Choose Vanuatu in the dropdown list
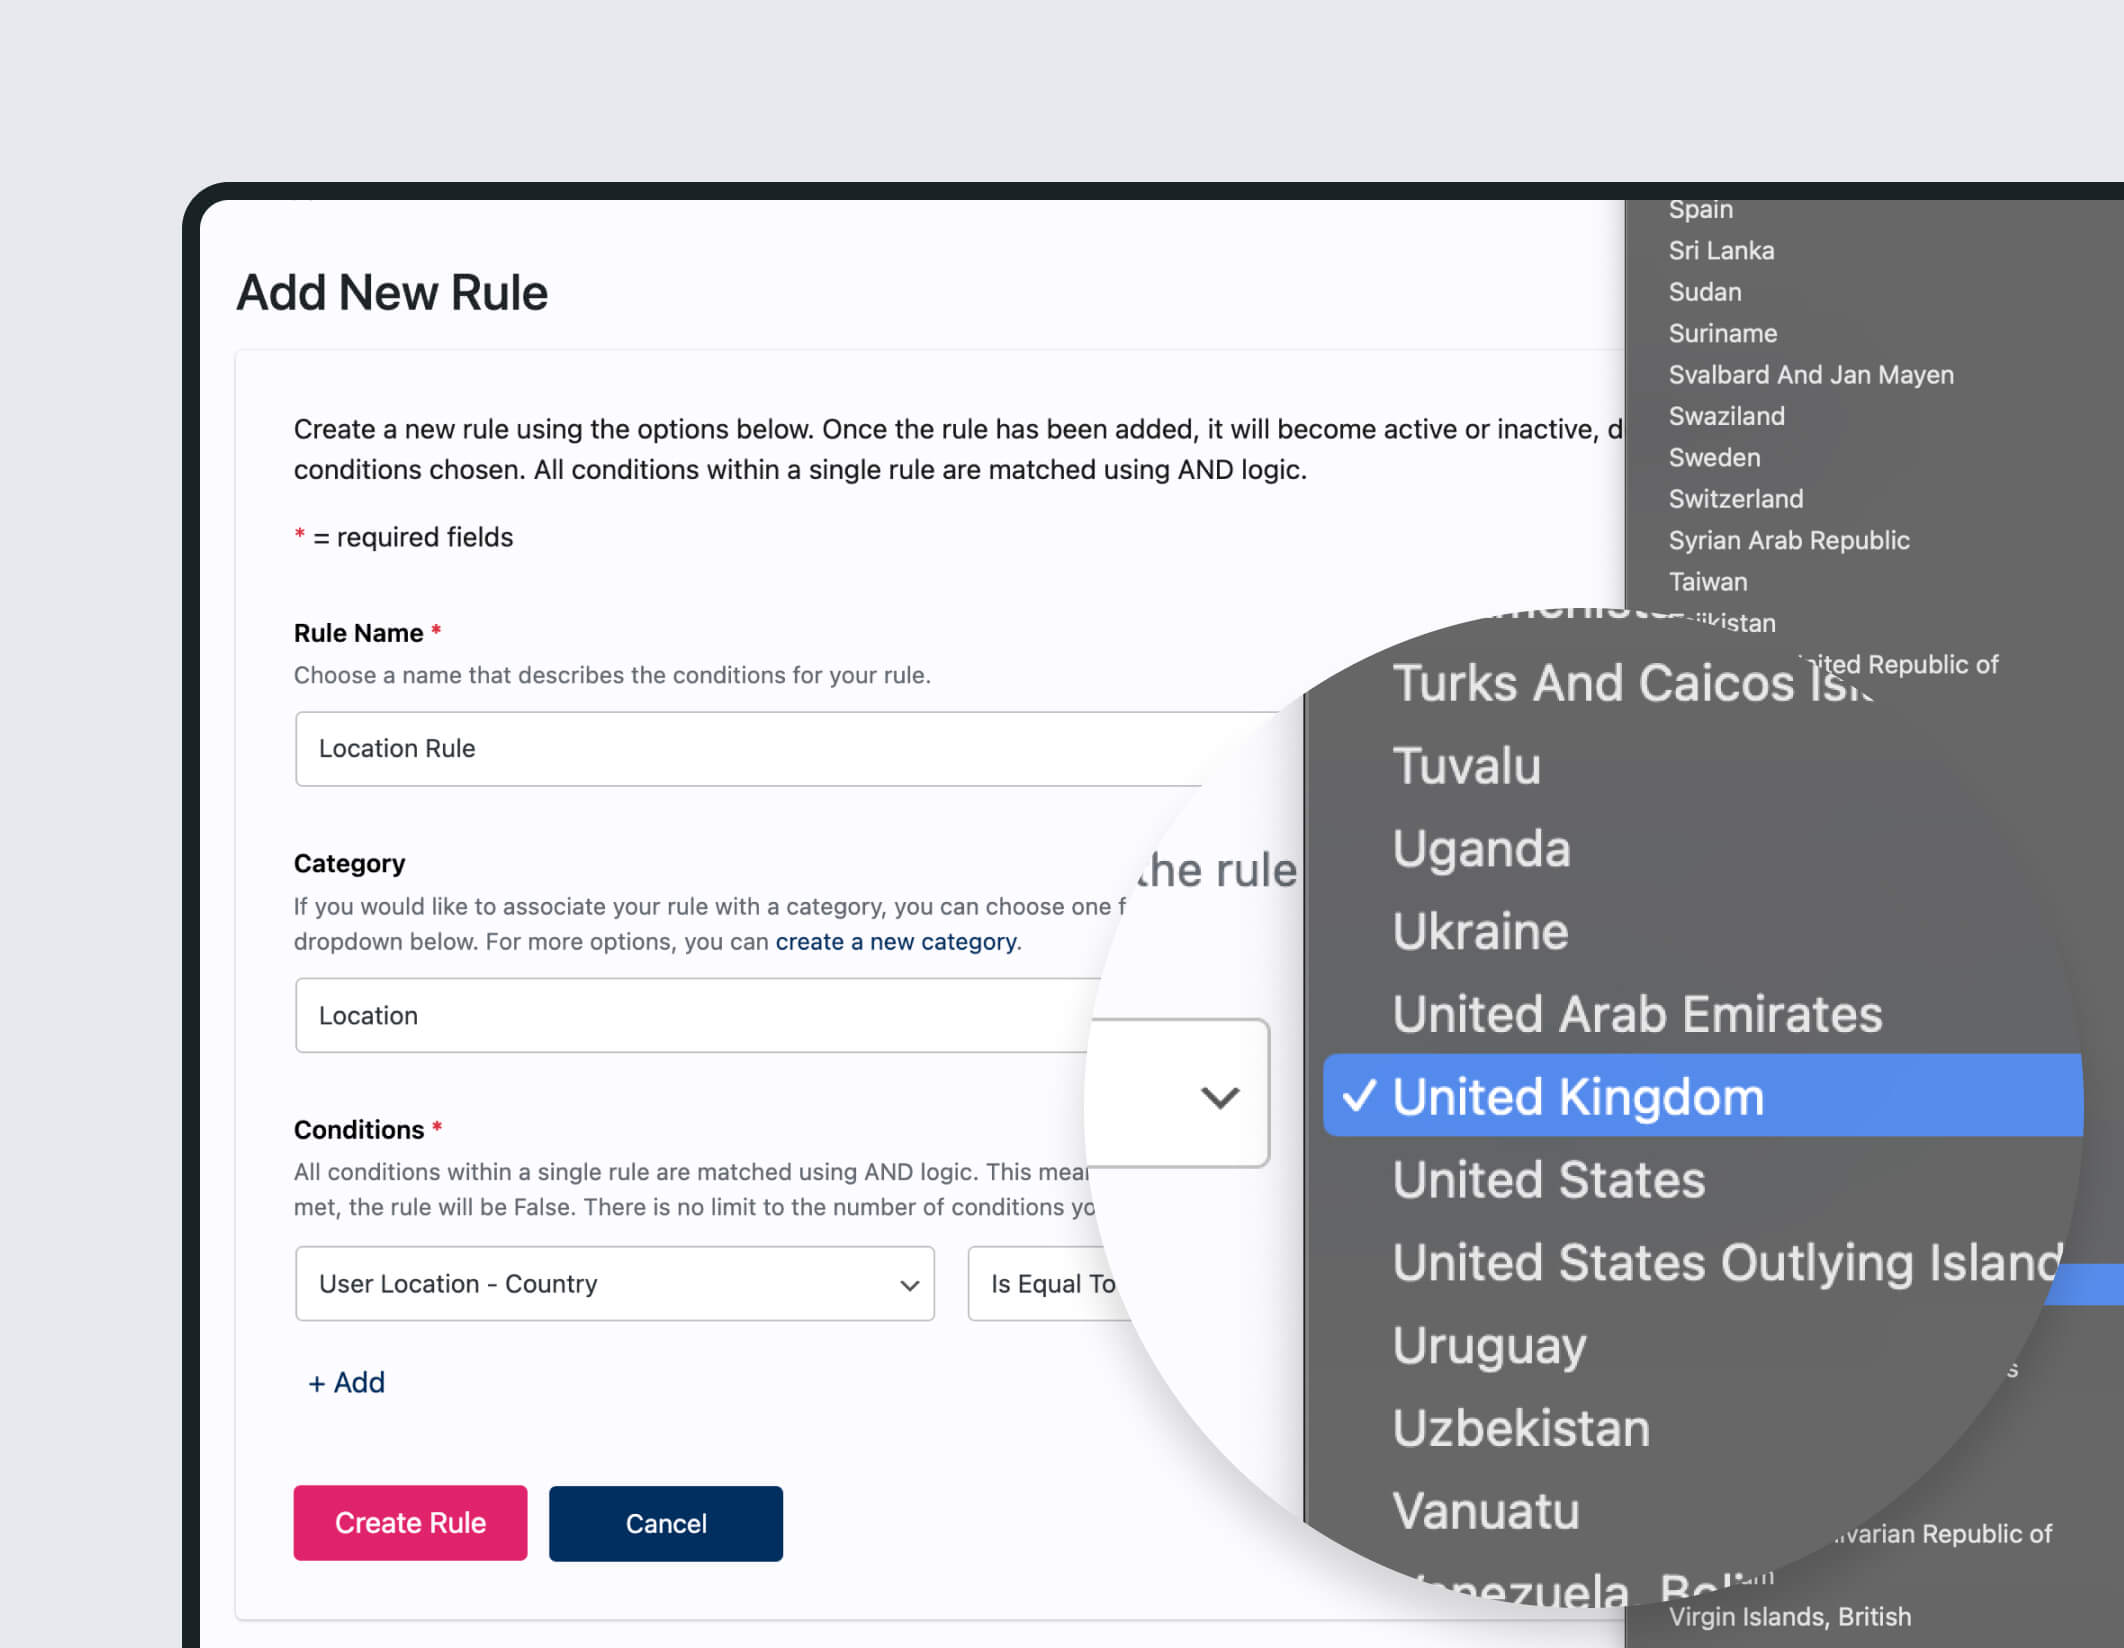 coord(1485,1511)
